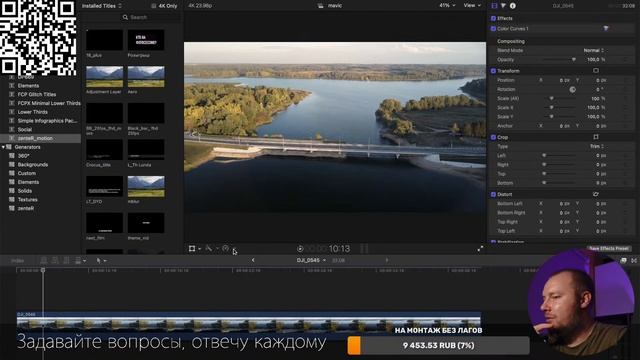Image resolution: width=640 pixels, height=360 pixels.
Task: Click the append clip timeline icon
Action: click(x=66, y=260)
